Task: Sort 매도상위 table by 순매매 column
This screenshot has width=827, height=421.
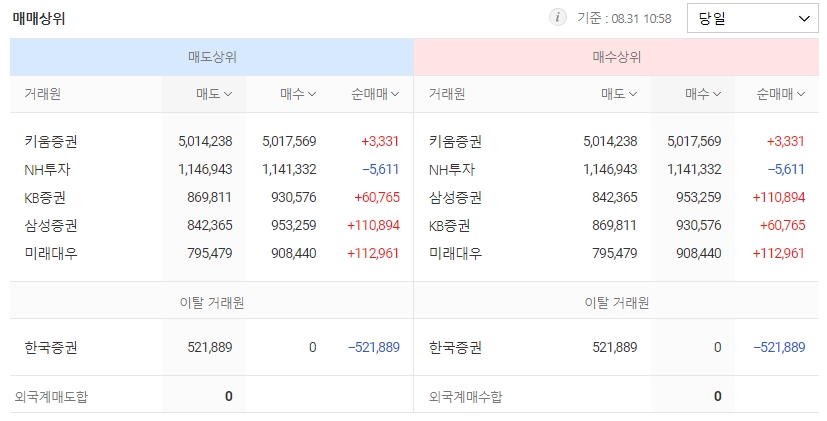Action: coord(375,94)
